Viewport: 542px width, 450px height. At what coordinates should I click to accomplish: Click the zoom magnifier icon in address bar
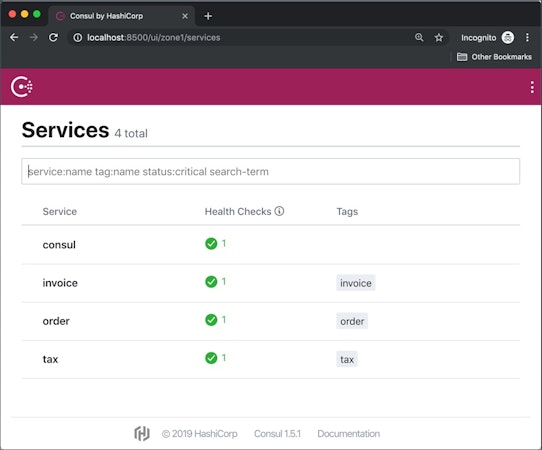pos(419,37)
